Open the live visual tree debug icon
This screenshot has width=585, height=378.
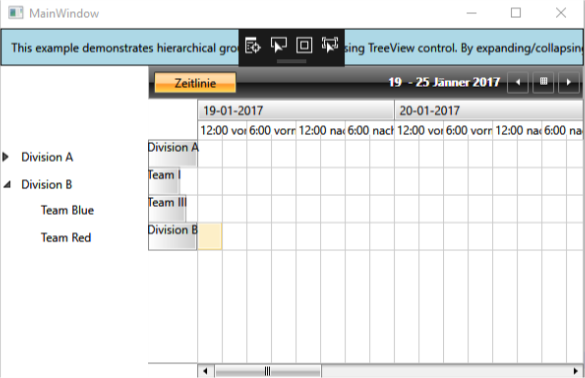click(x=253, y=46)
